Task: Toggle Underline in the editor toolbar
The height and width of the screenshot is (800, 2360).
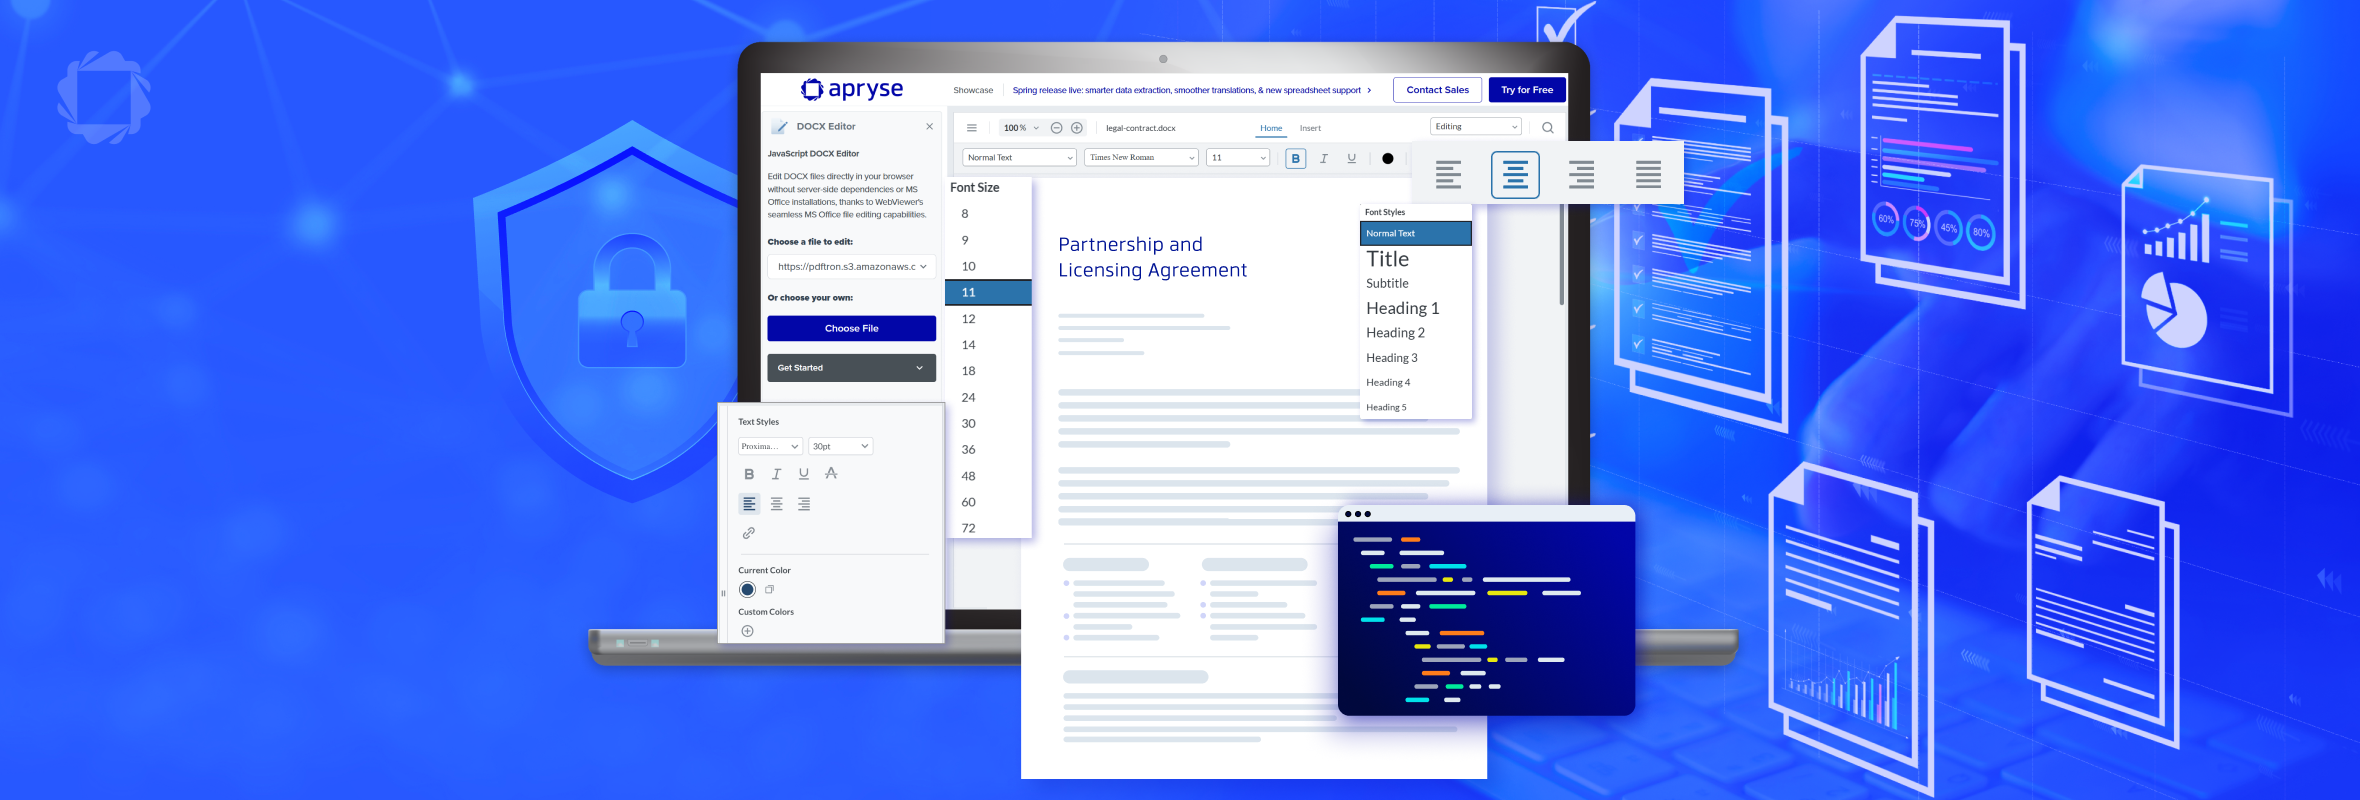Action: [1351, 158]
